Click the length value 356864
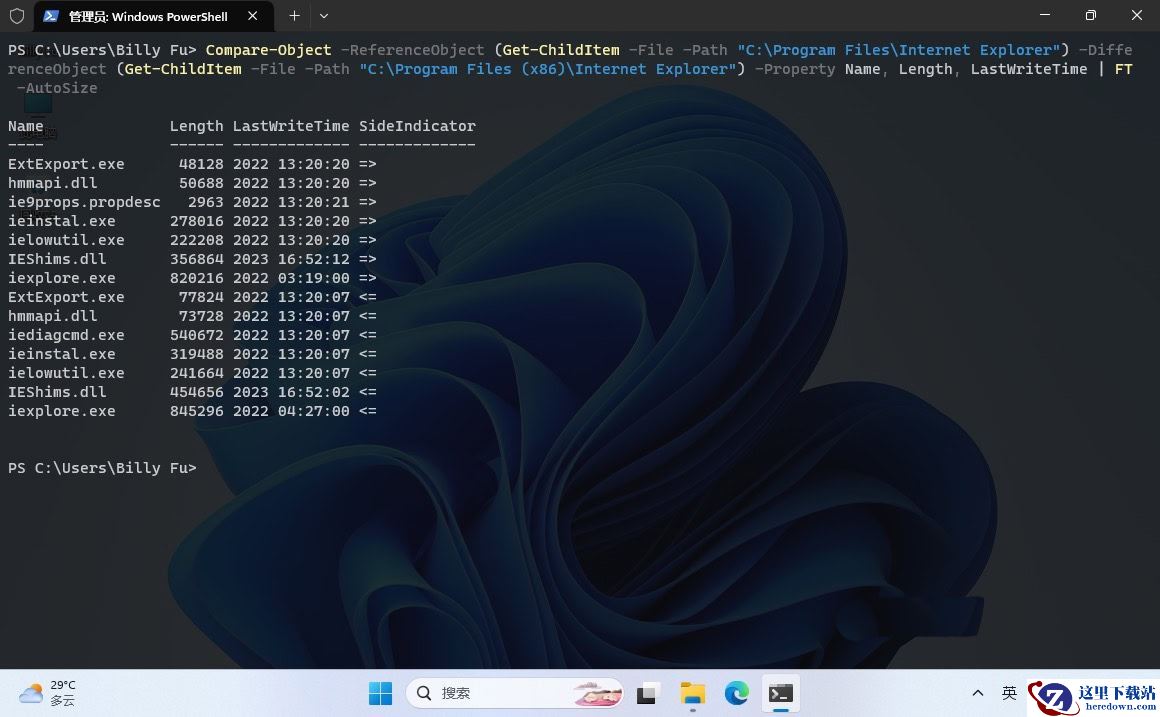 [196, 259]
